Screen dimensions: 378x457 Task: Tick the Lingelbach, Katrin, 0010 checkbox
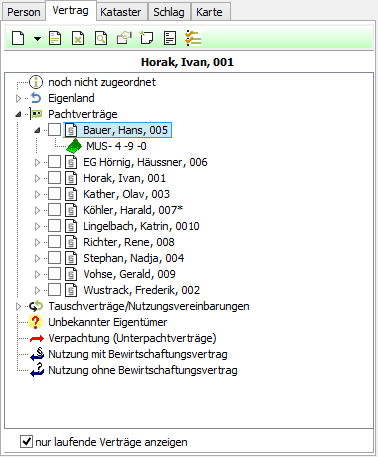tap(54, 226)
